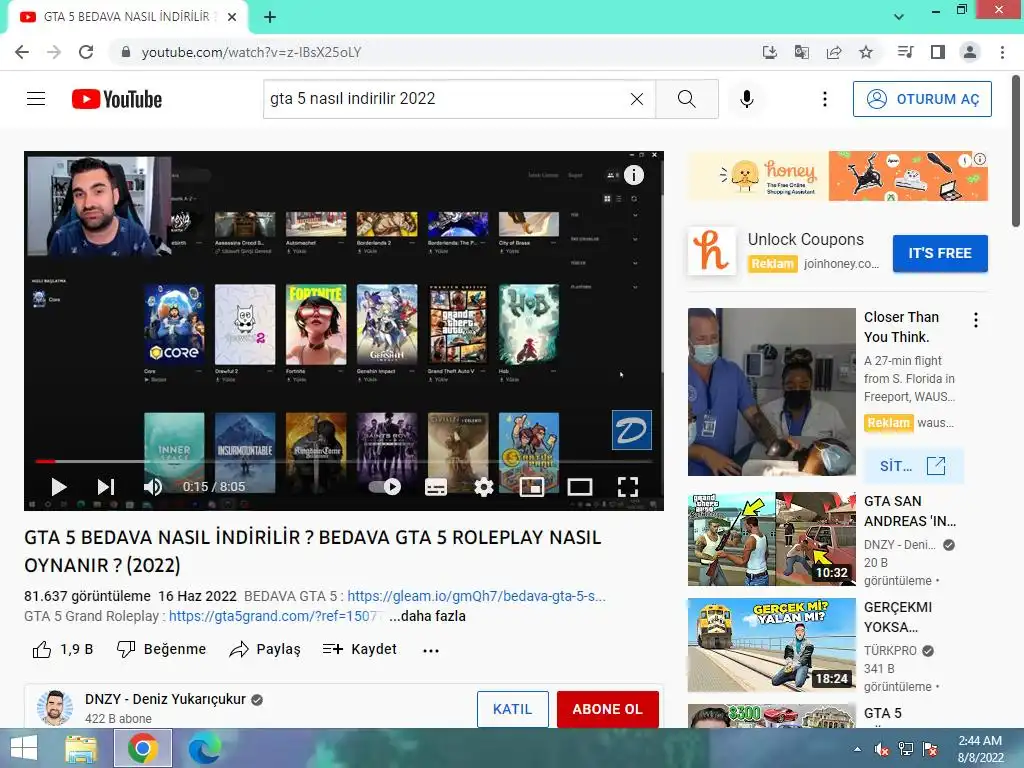Install app icon in address bar

coord(769,52)
